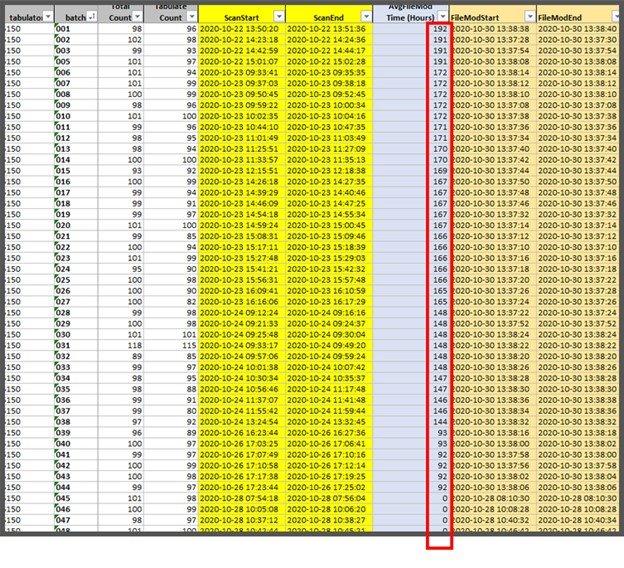Click the ScanStart column filter arrow
This screenshot has width=624, height=568.
point(278,17)
